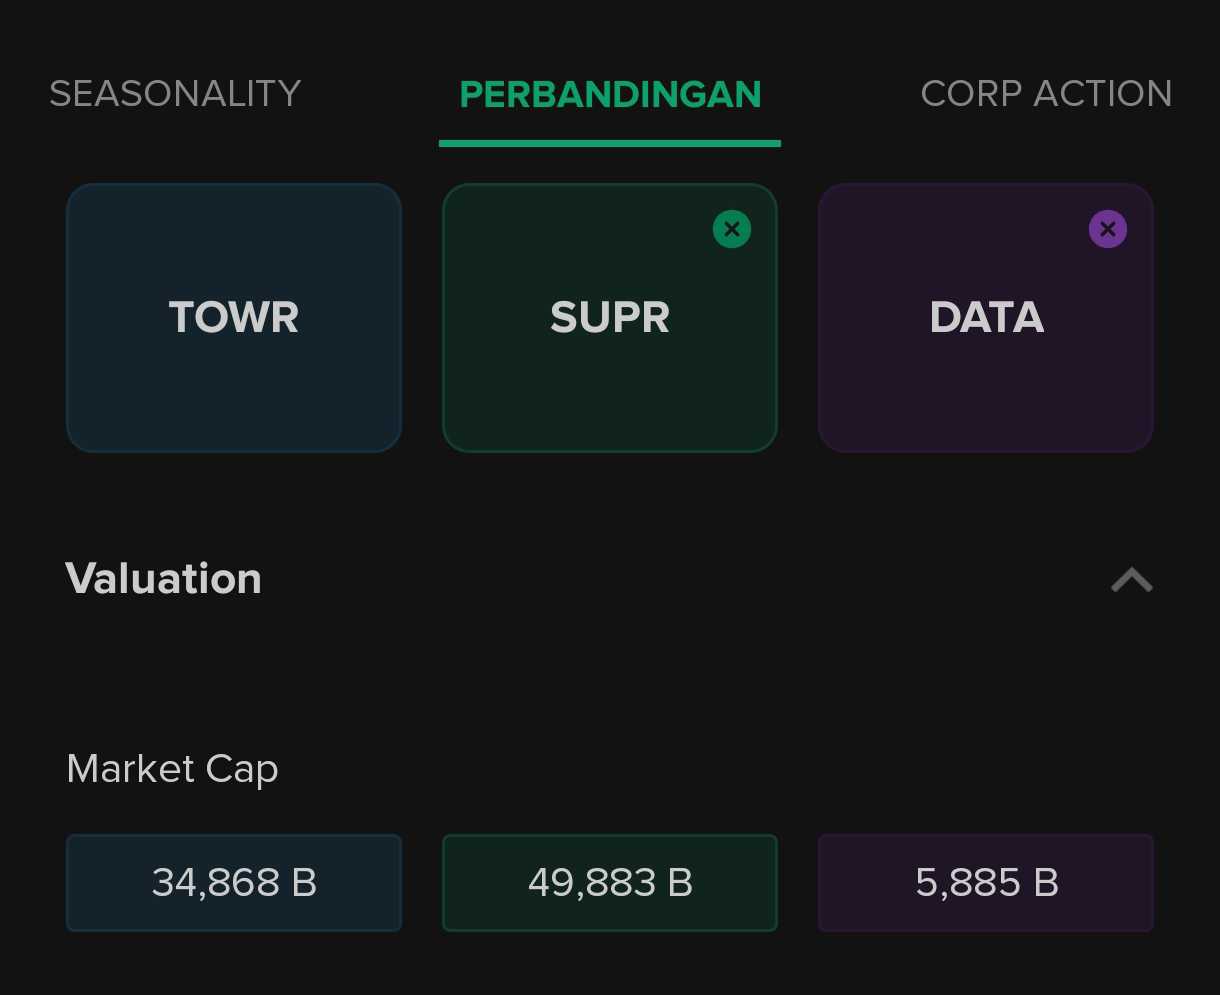Remove SUPR from the comparison
Screen dimensions: 1220x995
[x=731, y=229]
